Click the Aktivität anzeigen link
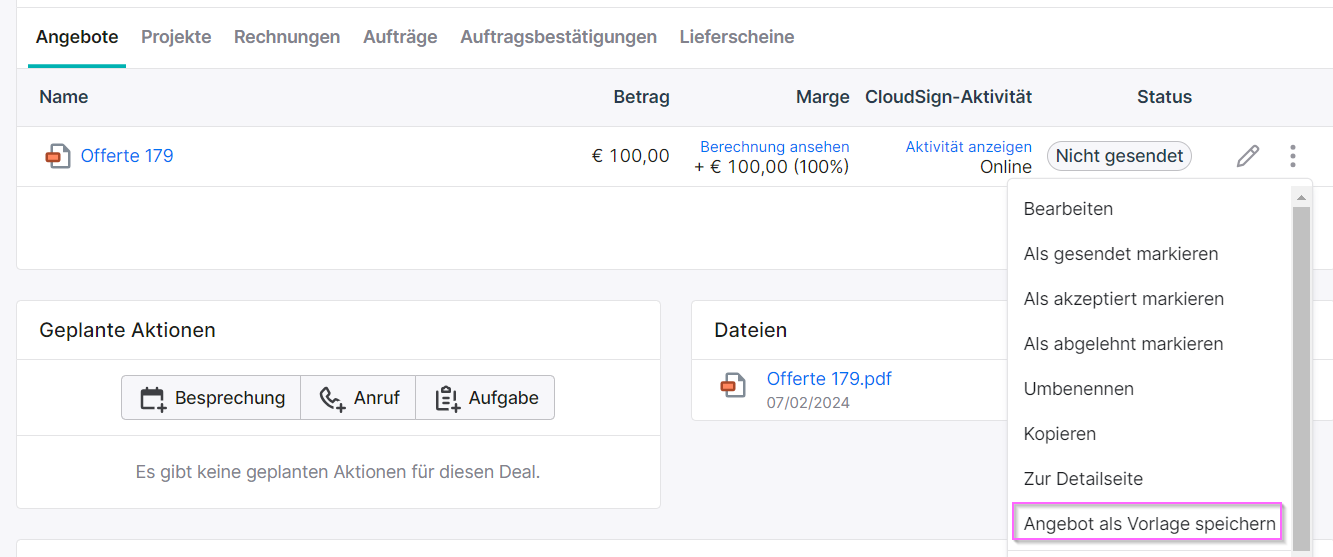This screenshot has height=557, width=1333. tap(969, 147)
